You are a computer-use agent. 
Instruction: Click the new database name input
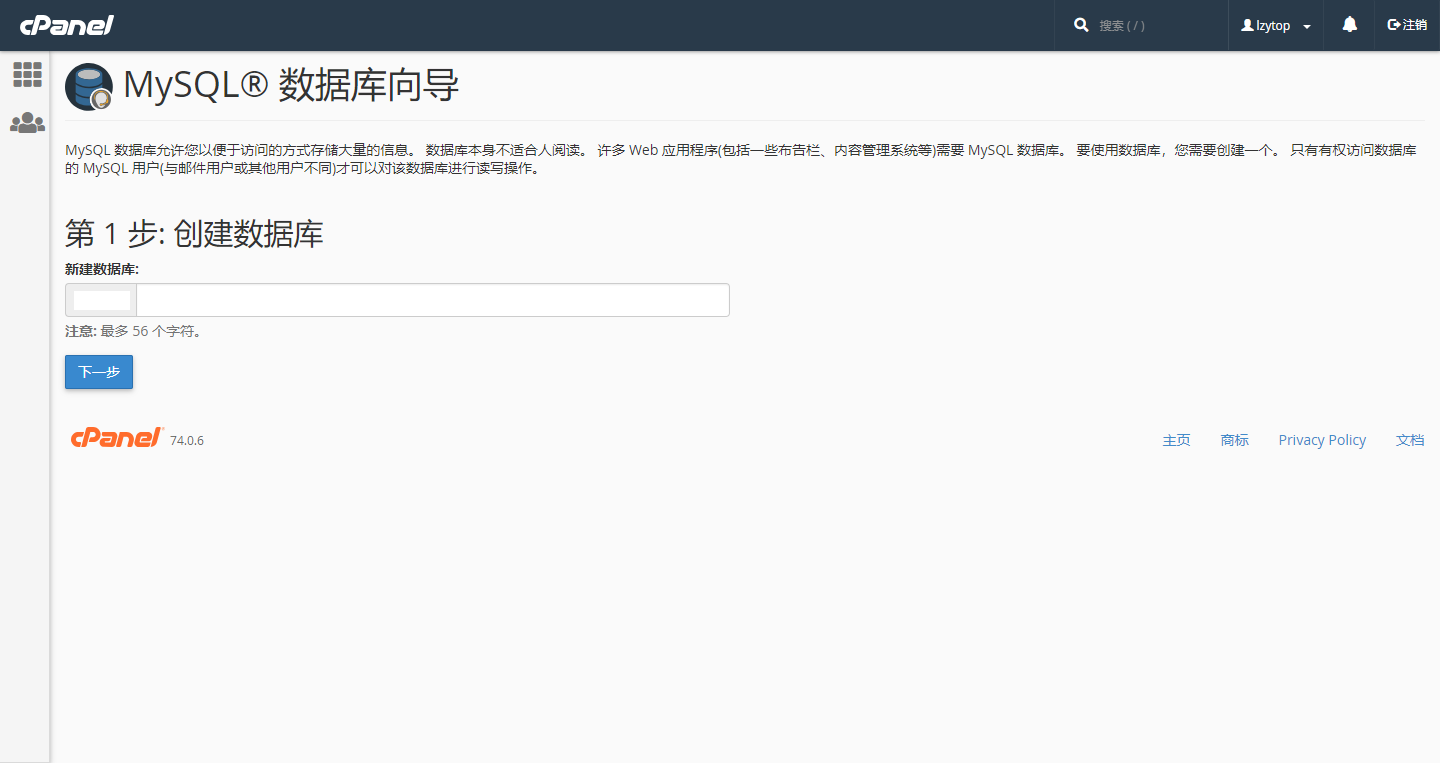433,300
